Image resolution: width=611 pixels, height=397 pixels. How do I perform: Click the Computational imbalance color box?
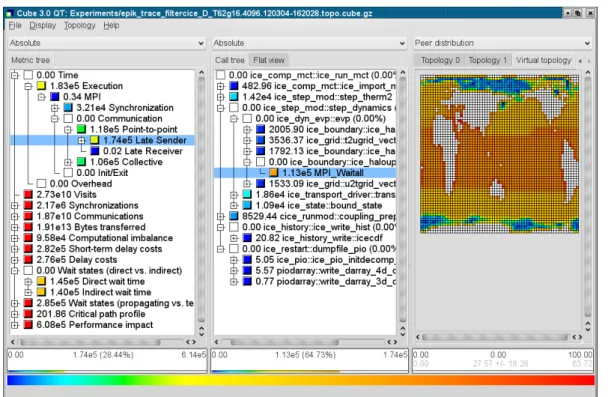tap(28, 238)
